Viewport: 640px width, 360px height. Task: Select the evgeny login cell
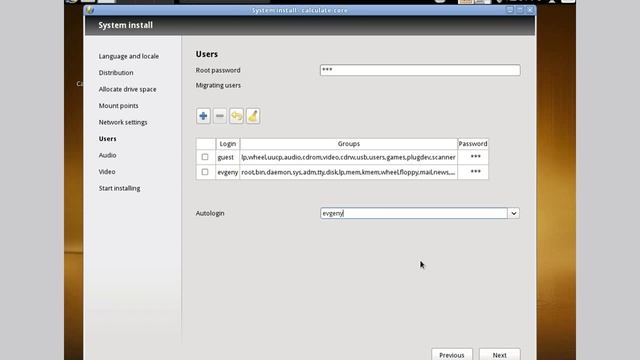click(x=227, y=172)
